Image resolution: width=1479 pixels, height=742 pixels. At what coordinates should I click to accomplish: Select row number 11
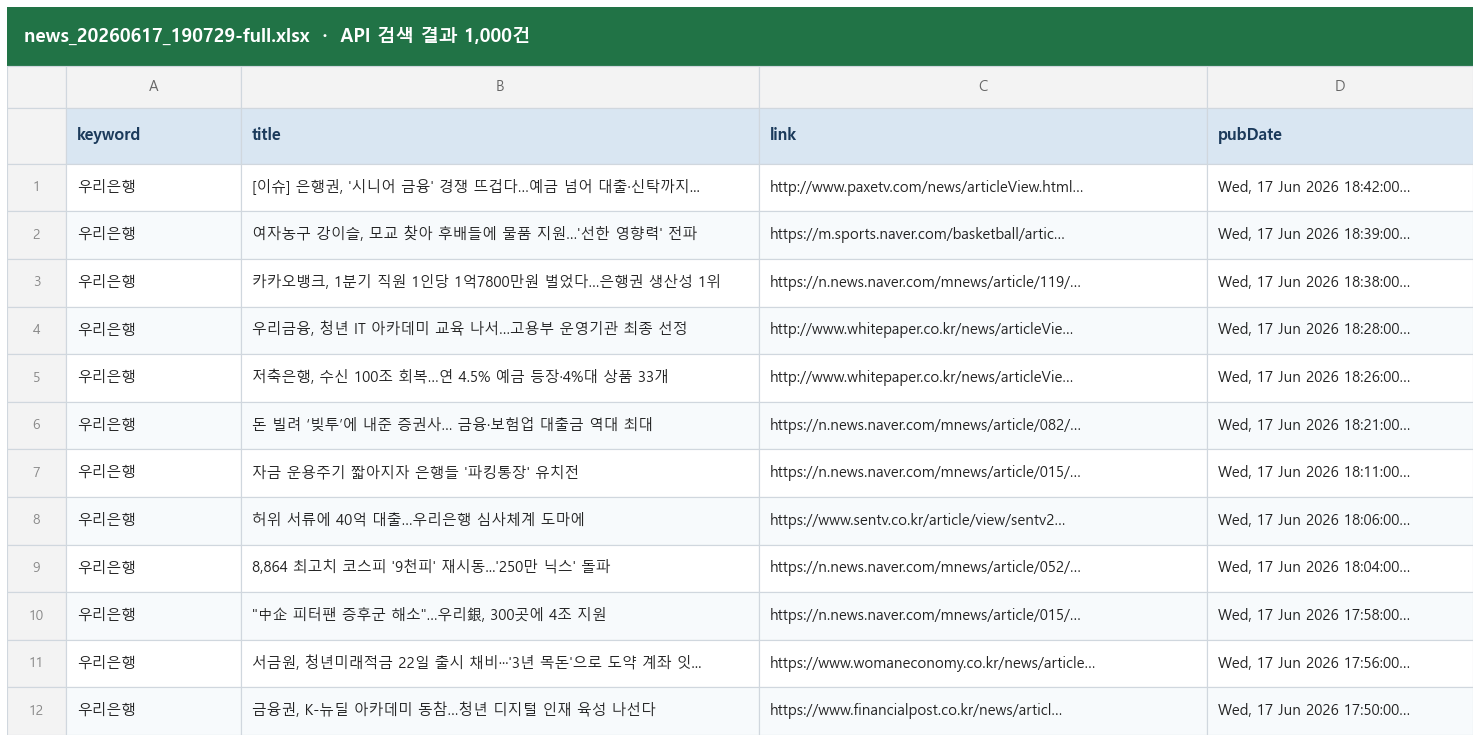(37, 663)
